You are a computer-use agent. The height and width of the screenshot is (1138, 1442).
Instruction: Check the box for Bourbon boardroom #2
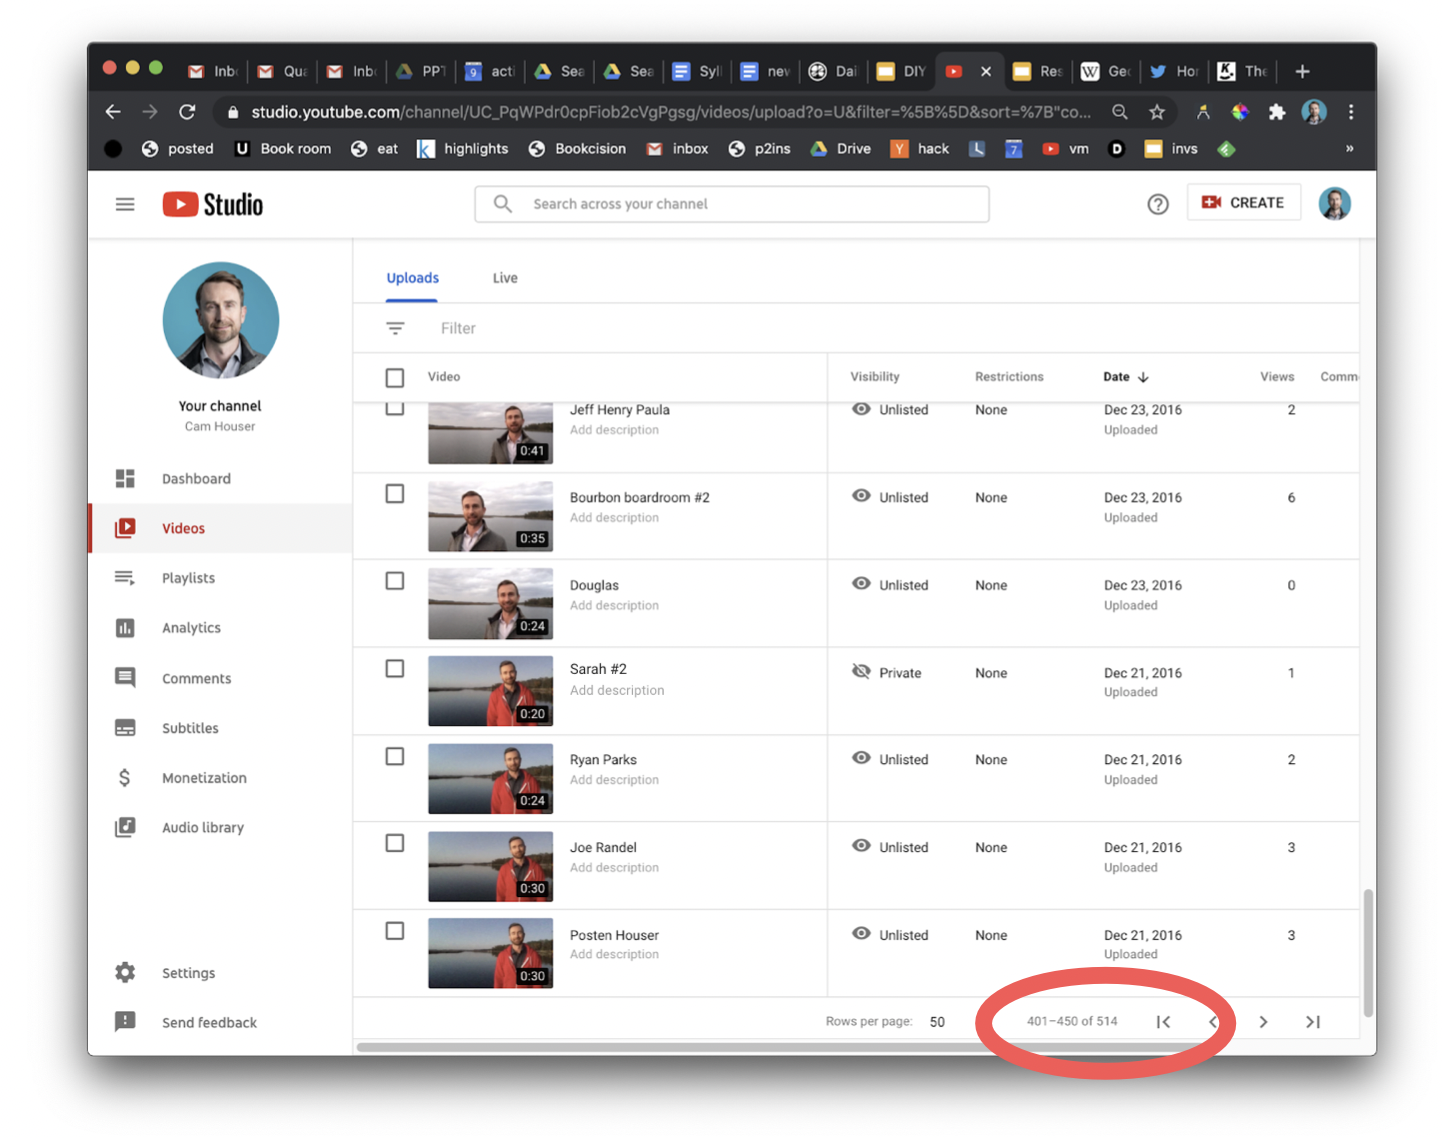395,494
